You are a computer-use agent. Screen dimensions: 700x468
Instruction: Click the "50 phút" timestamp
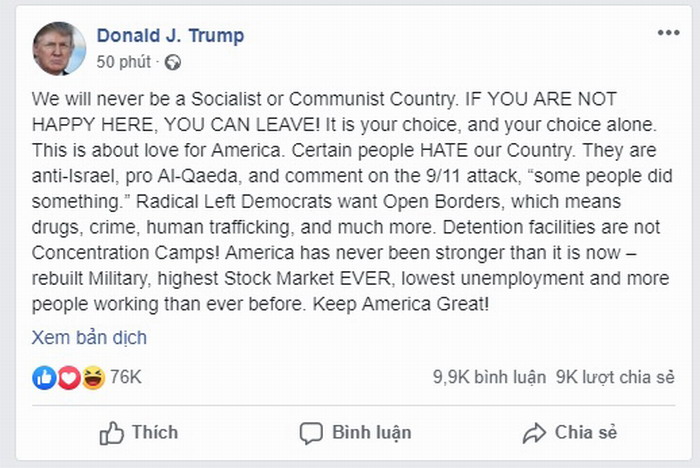tap(123, 62)
